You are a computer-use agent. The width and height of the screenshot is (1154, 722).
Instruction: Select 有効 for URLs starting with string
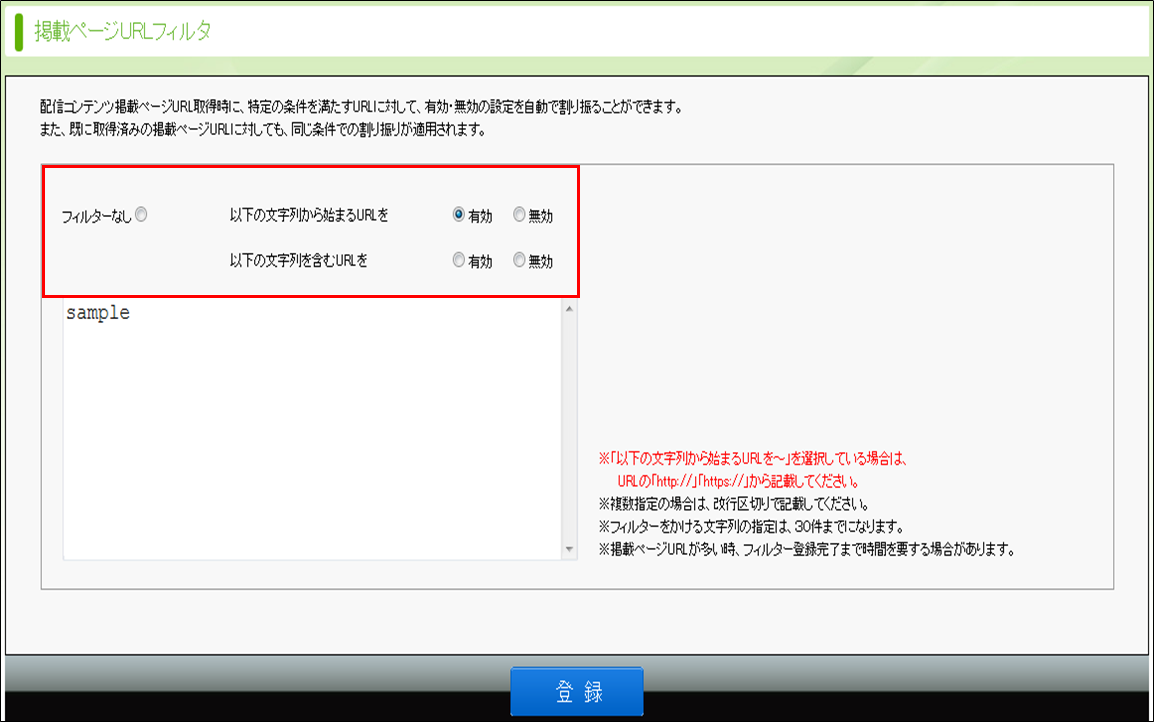459,214
